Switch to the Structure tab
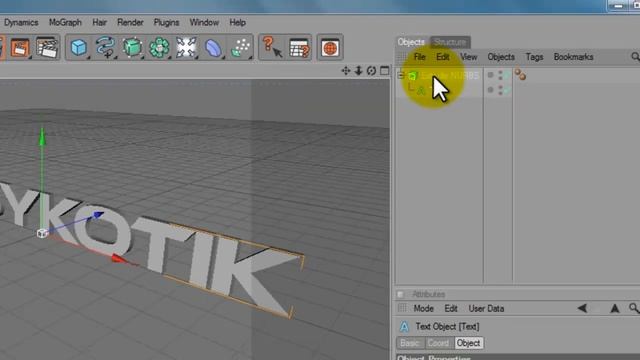 [450, 42]
